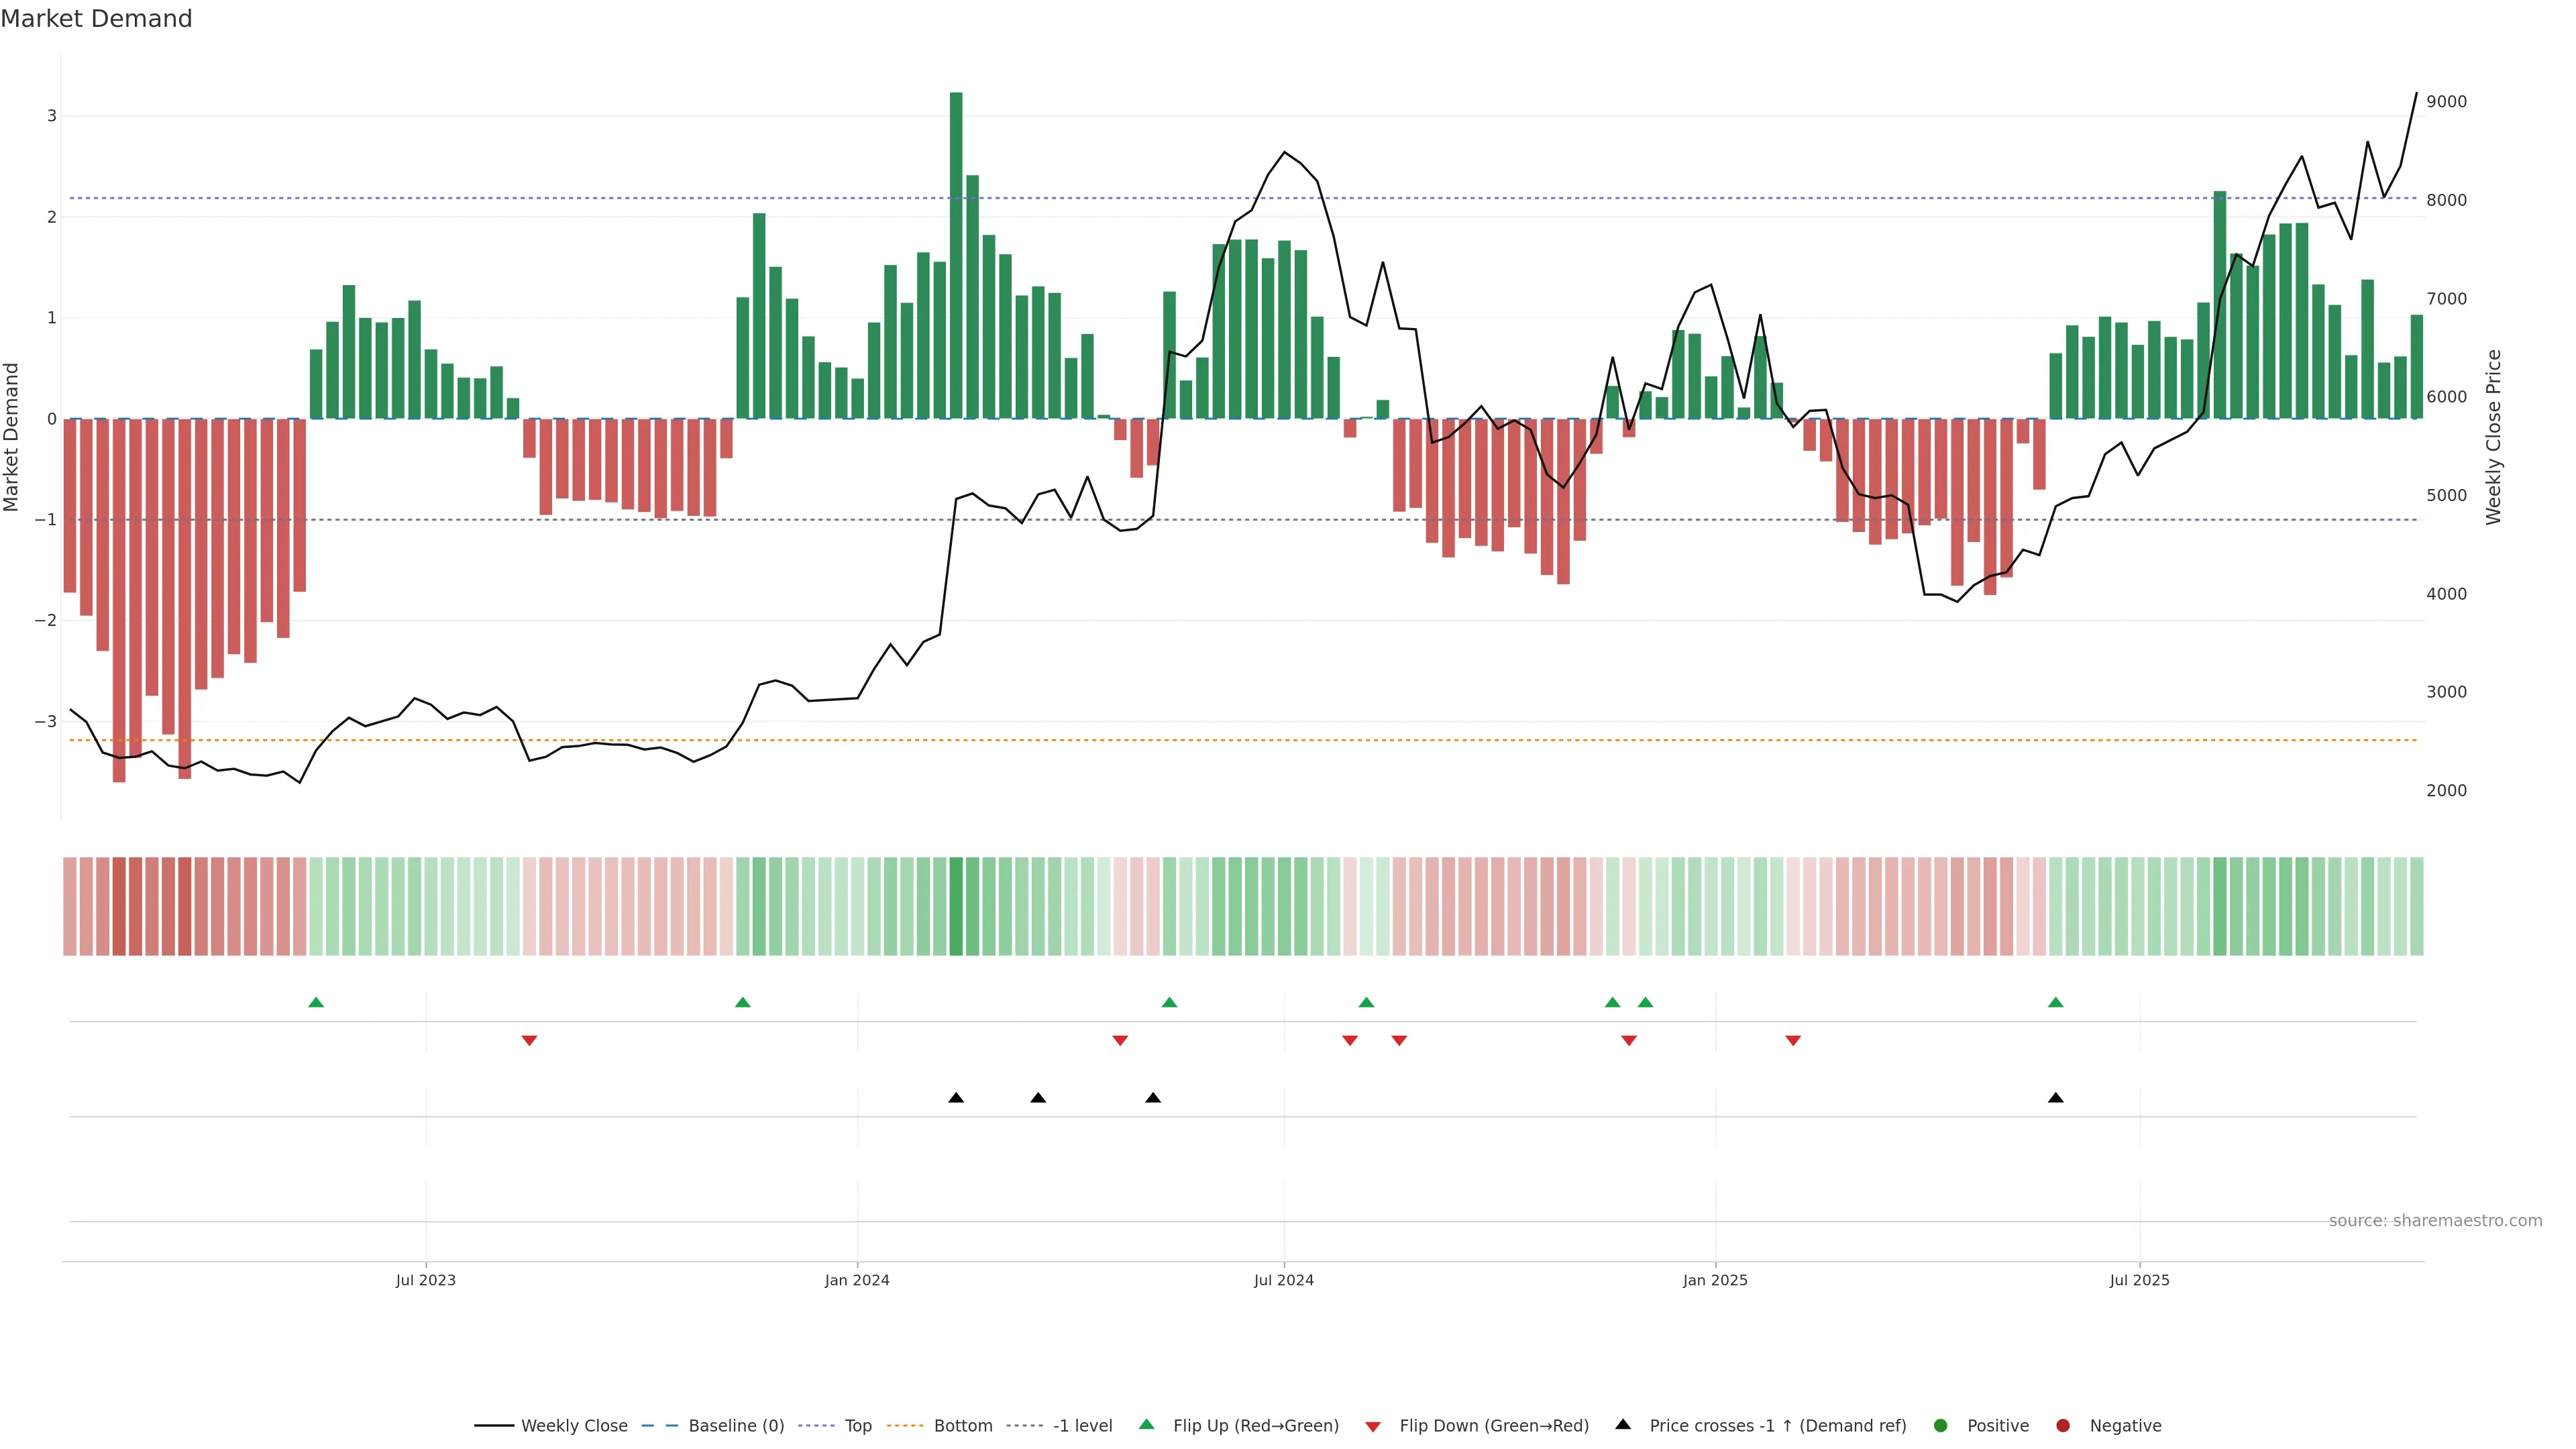This screenshot has height=1449, width=2576.
Task: Click black Price crosses -1 legend triangle
Action: pos(1623,1425)
